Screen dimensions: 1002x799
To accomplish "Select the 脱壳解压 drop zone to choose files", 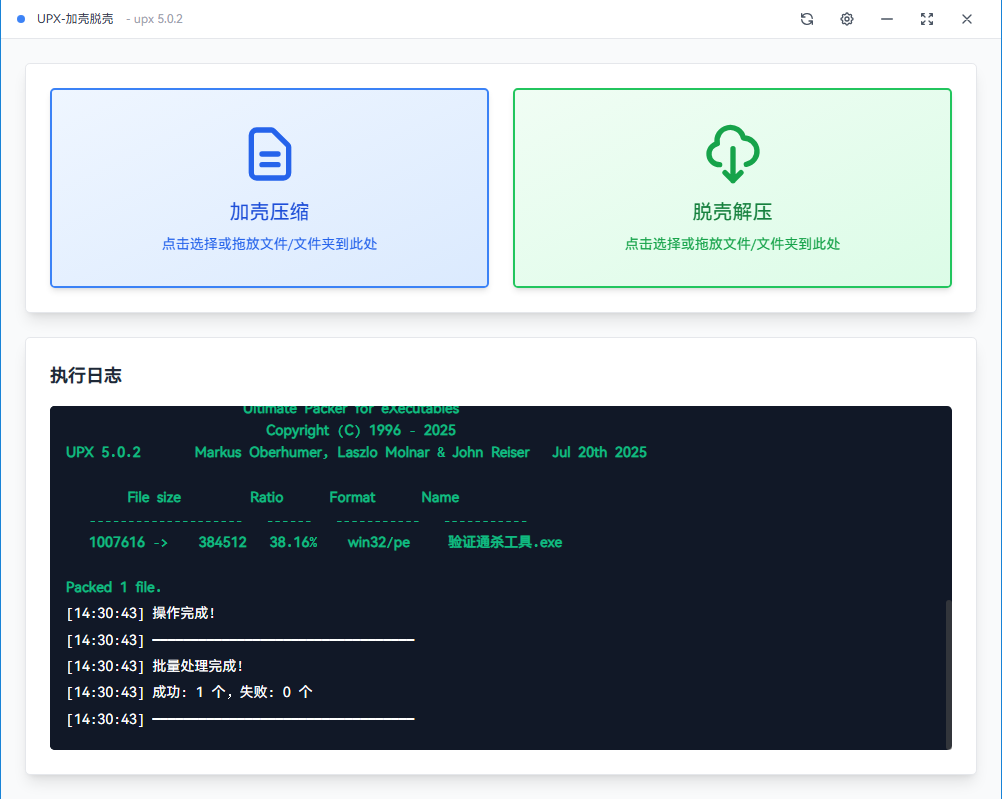I will point(732,187).
